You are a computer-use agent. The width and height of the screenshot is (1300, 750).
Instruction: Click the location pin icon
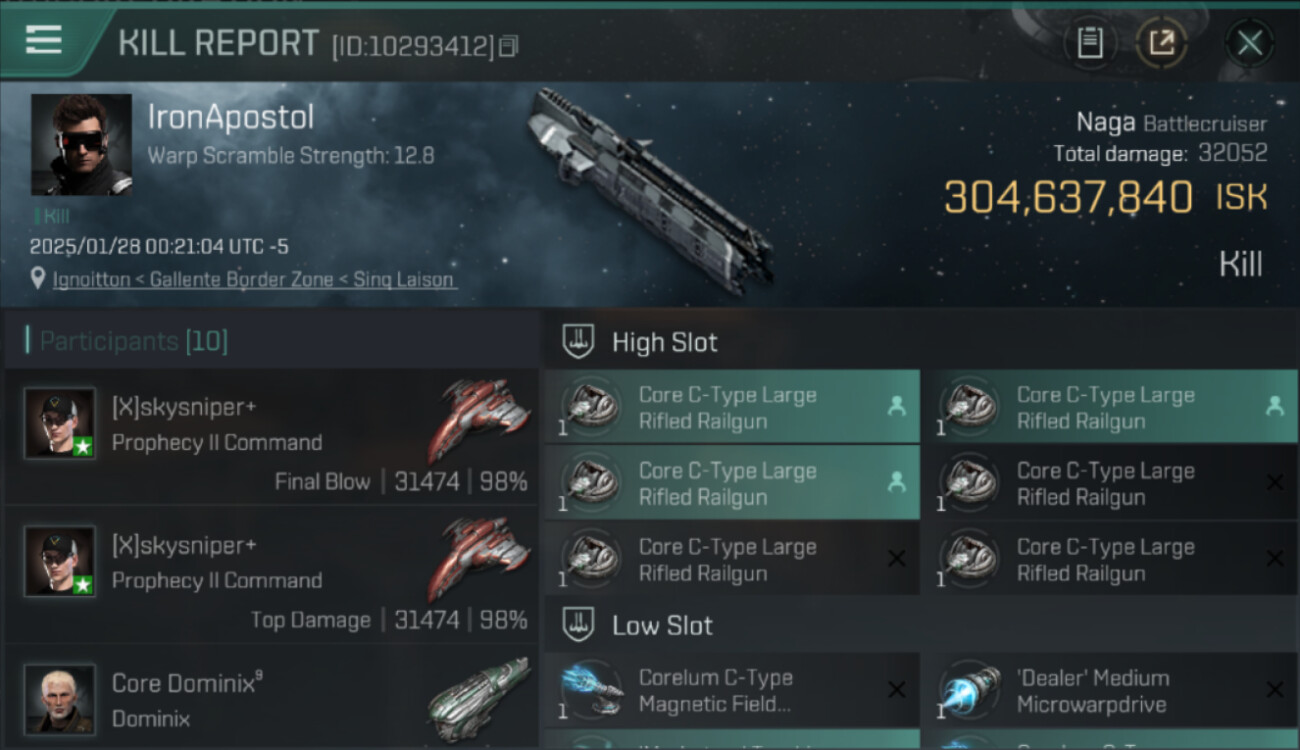point(38,279)
